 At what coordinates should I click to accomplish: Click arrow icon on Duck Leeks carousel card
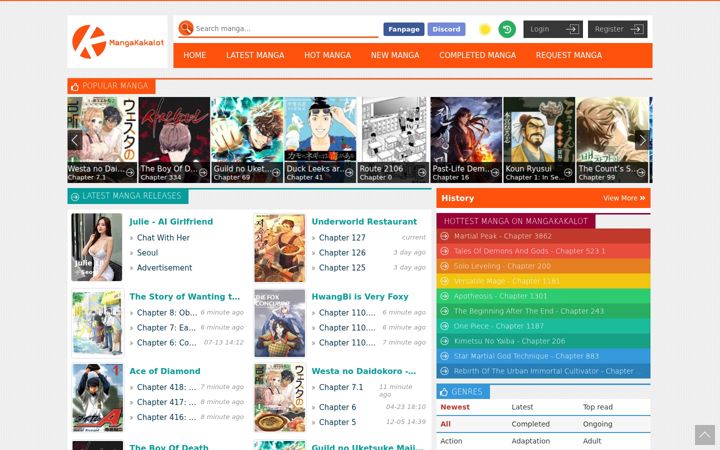pos(349,173)
